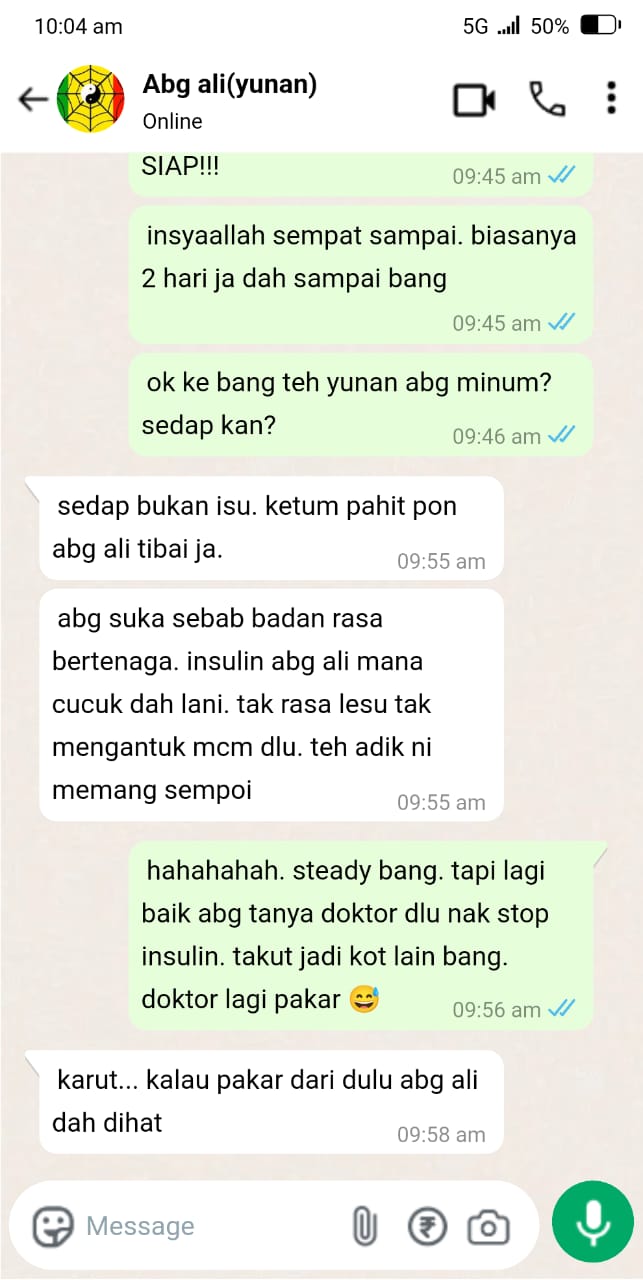Tap the message starting "hahahahah. steady bang"
This screenshot has height=1280, width=643.
coord(361,935)
